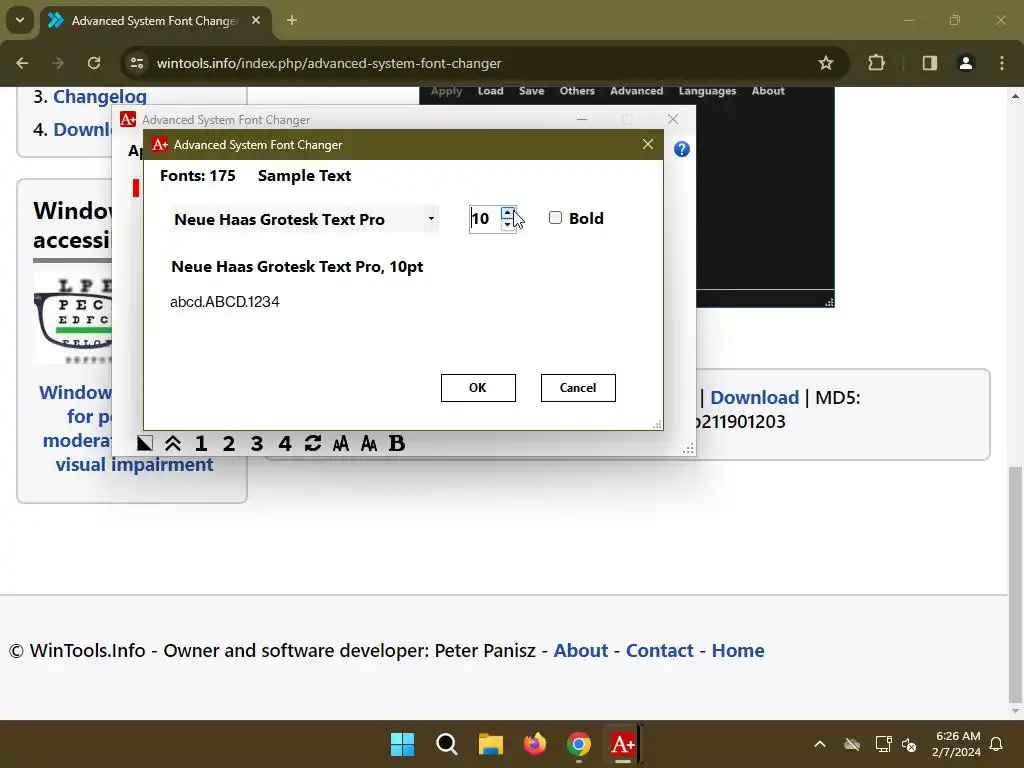Confirm the font selection with OK
Image resolution: width=1024 pixels, height=768 pixels.
(478, 388)
